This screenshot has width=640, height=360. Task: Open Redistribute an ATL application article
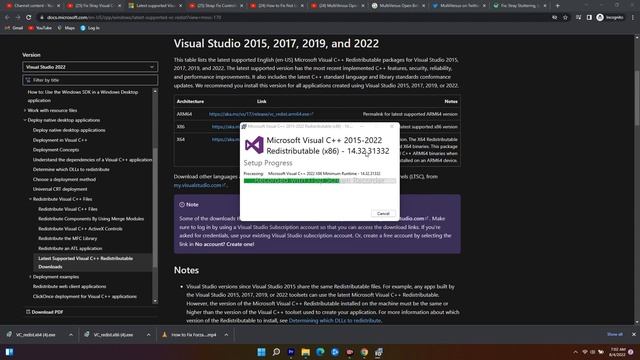tap(70, 249)
